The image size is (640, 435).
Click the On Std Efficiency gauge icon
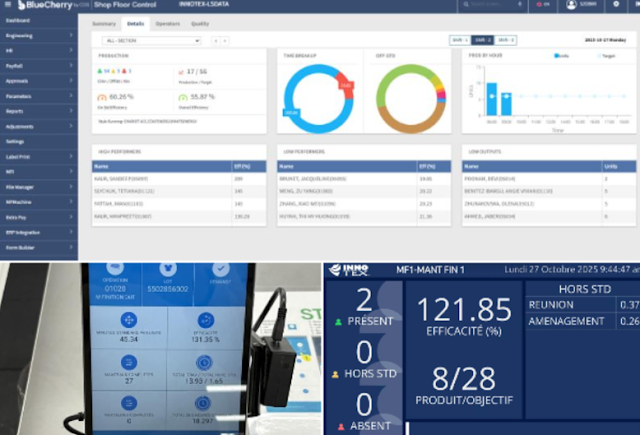pyautogui.click(x=102, y=98)
